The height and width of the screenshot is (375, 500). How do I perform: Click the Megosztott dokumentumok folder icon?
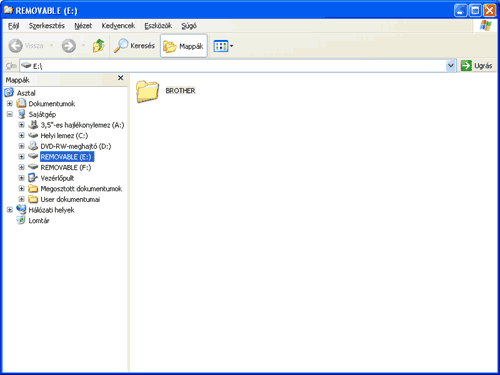click(x=33, y=189)
